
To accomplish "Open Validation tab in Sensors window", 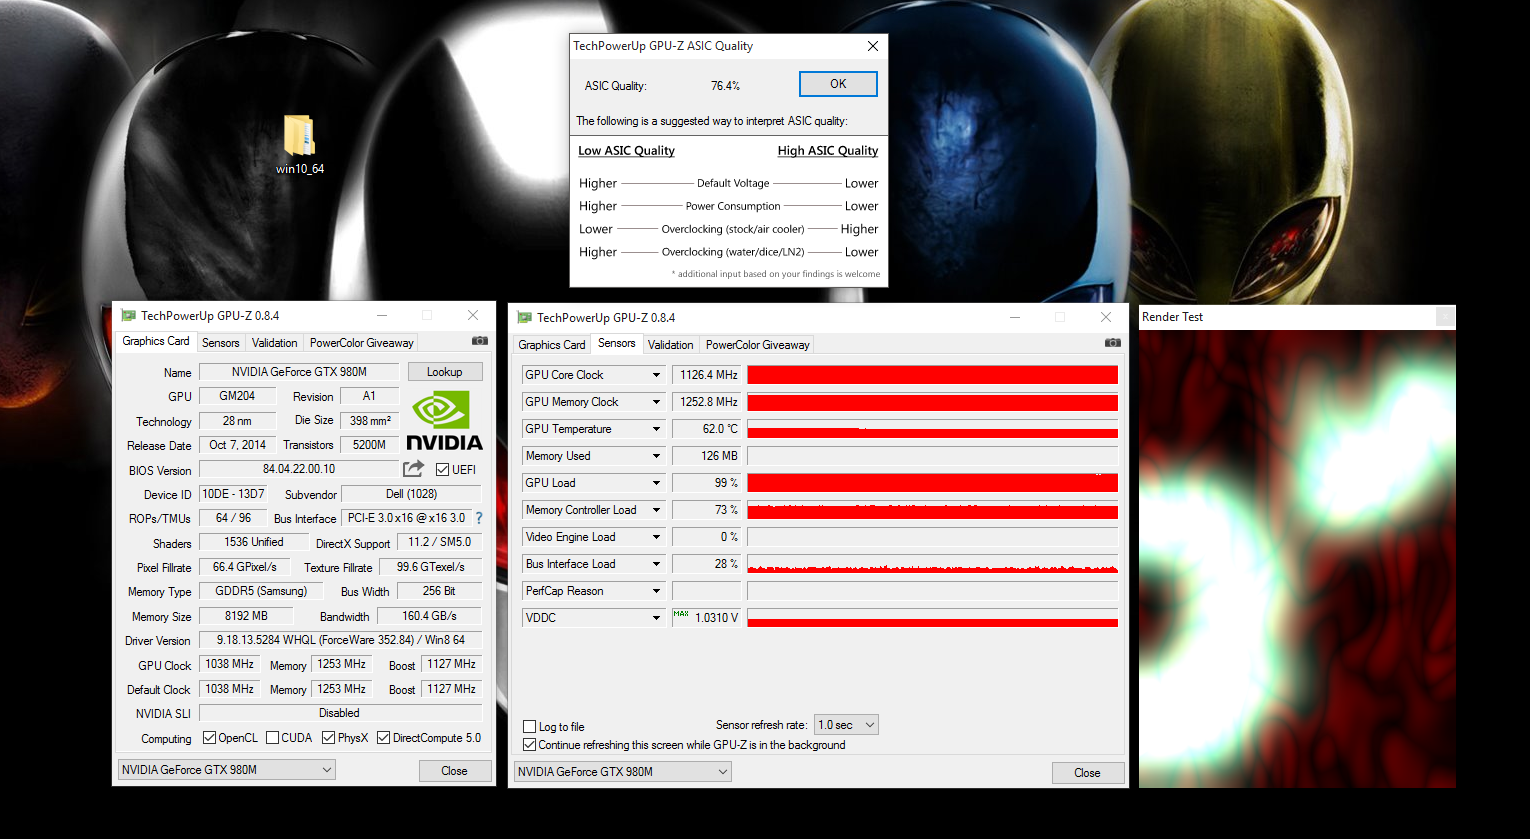I will pos(670,345).
